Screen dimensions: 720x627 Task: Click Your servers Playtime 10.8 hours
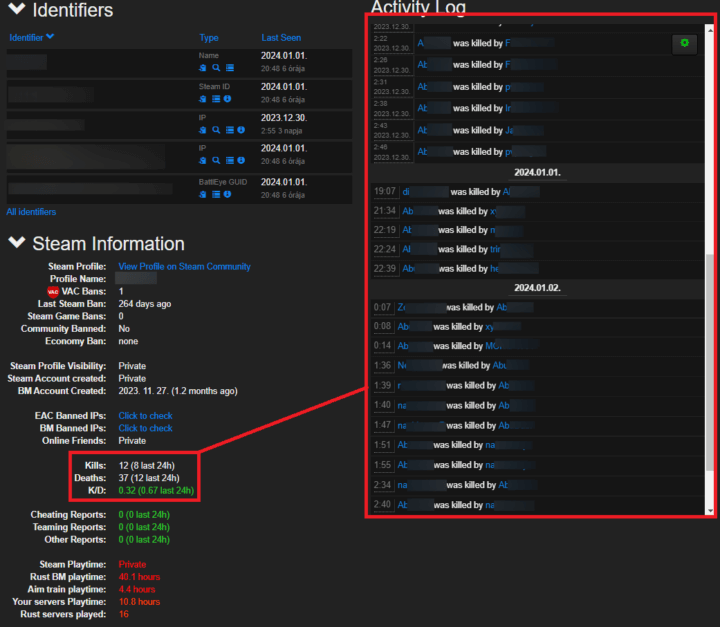pos(139,602)
